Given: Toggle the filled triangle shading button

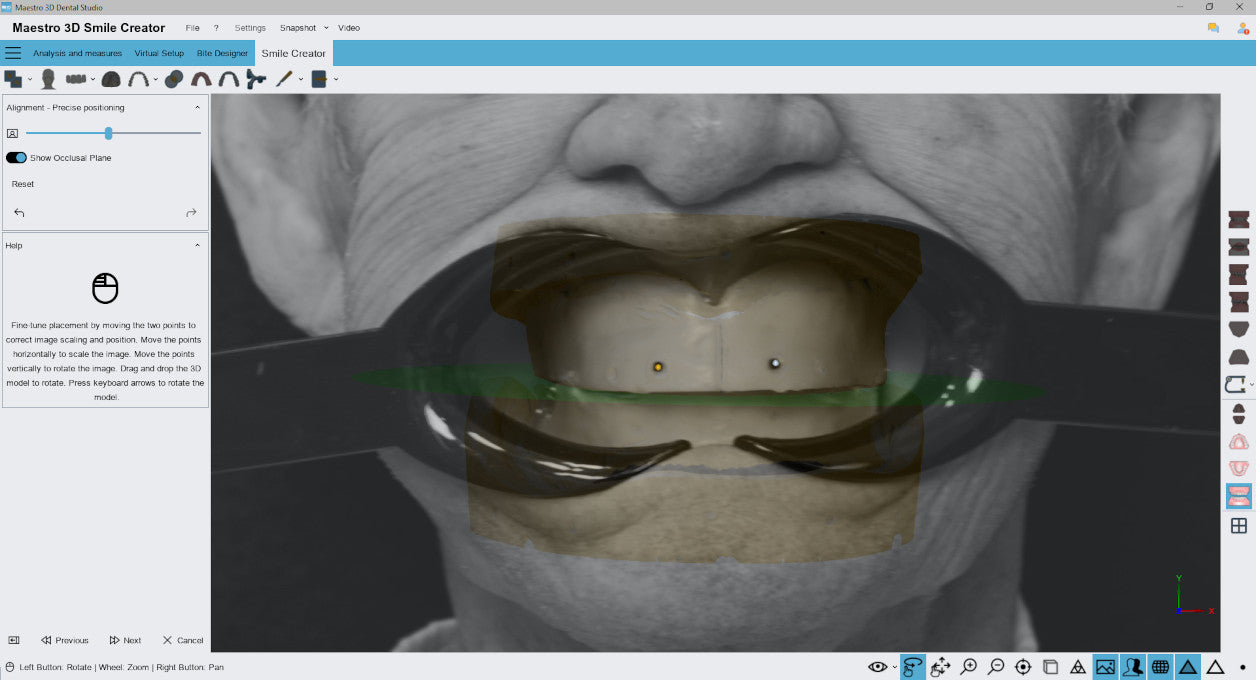Looking at the screenshot, I should click(1188, 667).
